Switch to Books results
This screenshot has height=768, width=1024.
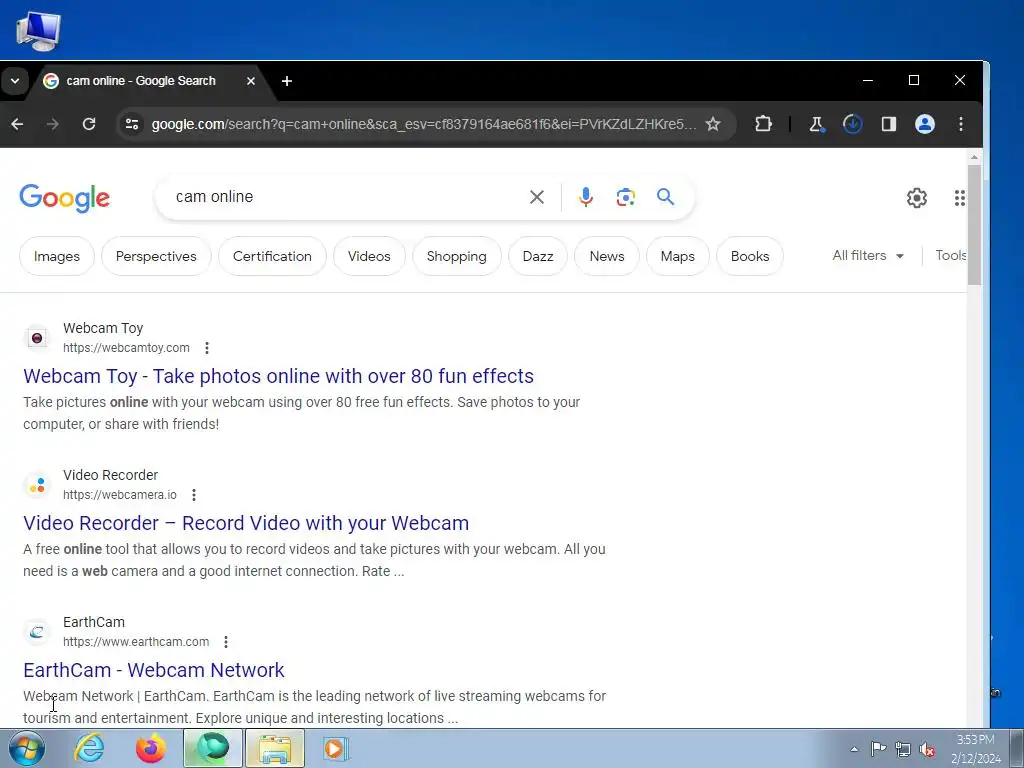click(x=750, y=256)
